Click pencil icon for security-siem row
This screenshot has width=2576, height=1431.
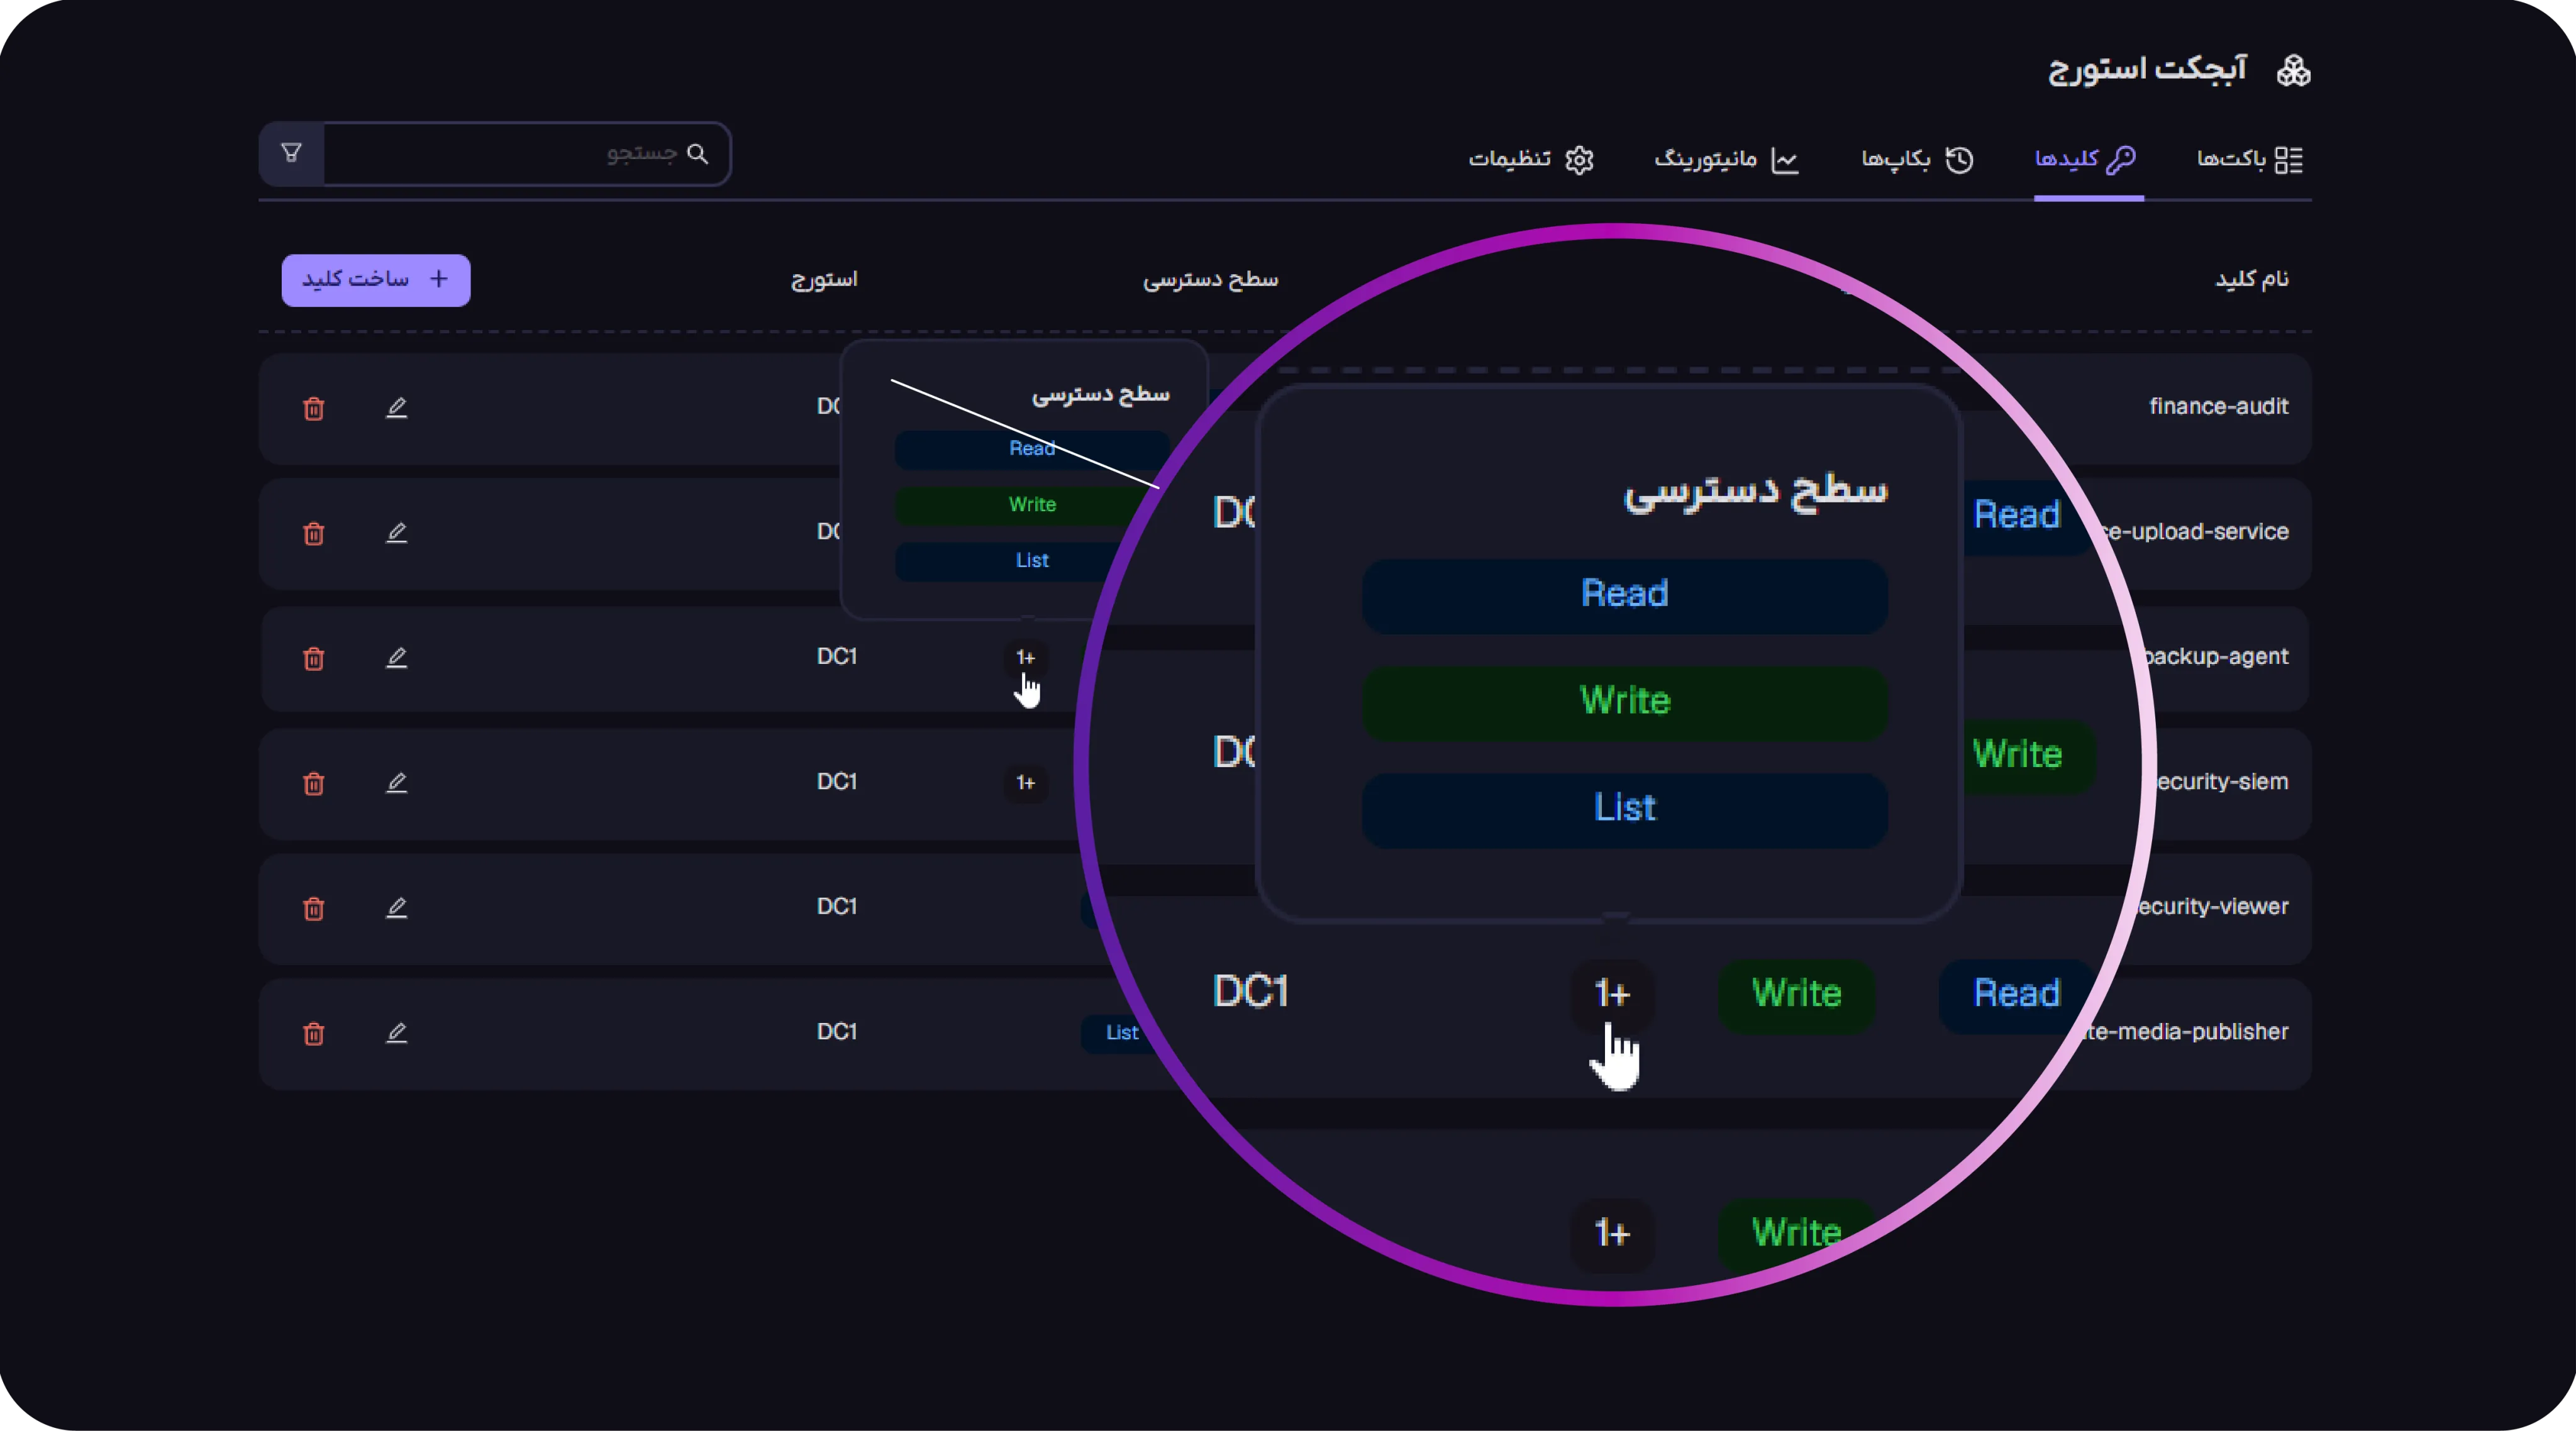coord(397,782)
